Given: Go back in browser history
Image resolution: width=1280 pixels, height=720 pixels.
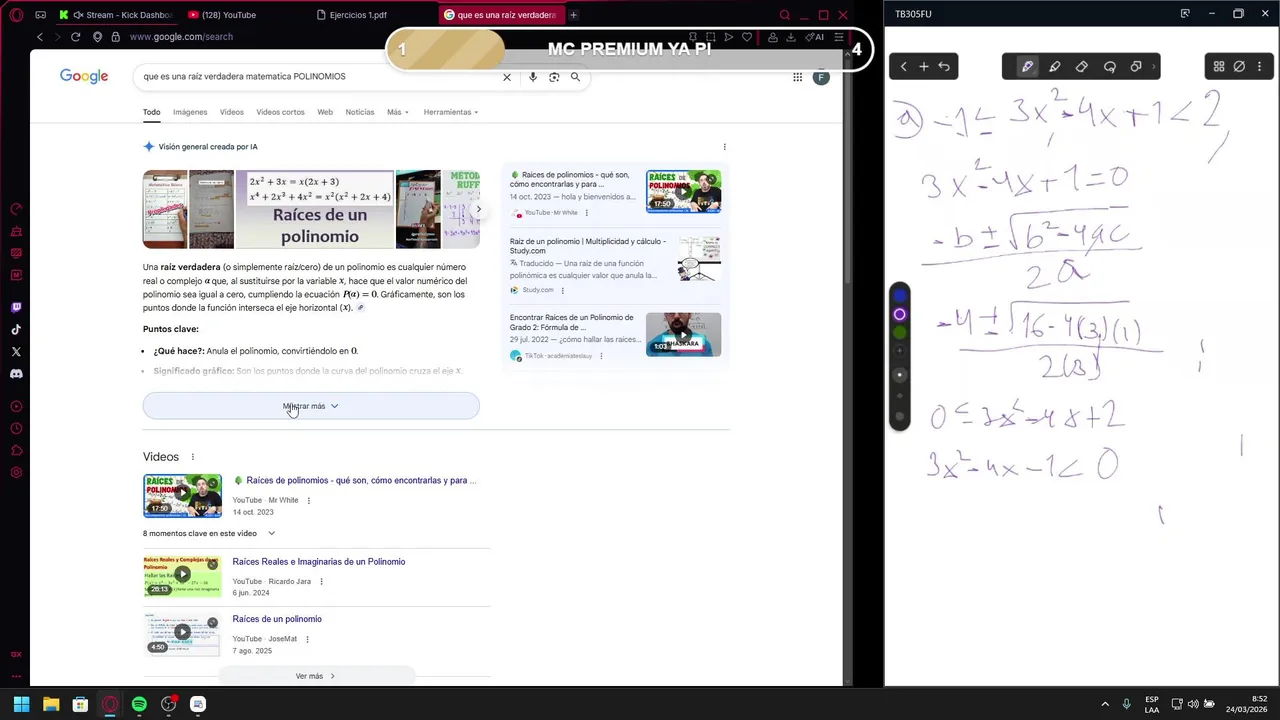Looking at the screenshot, I should tap(40, 37).
